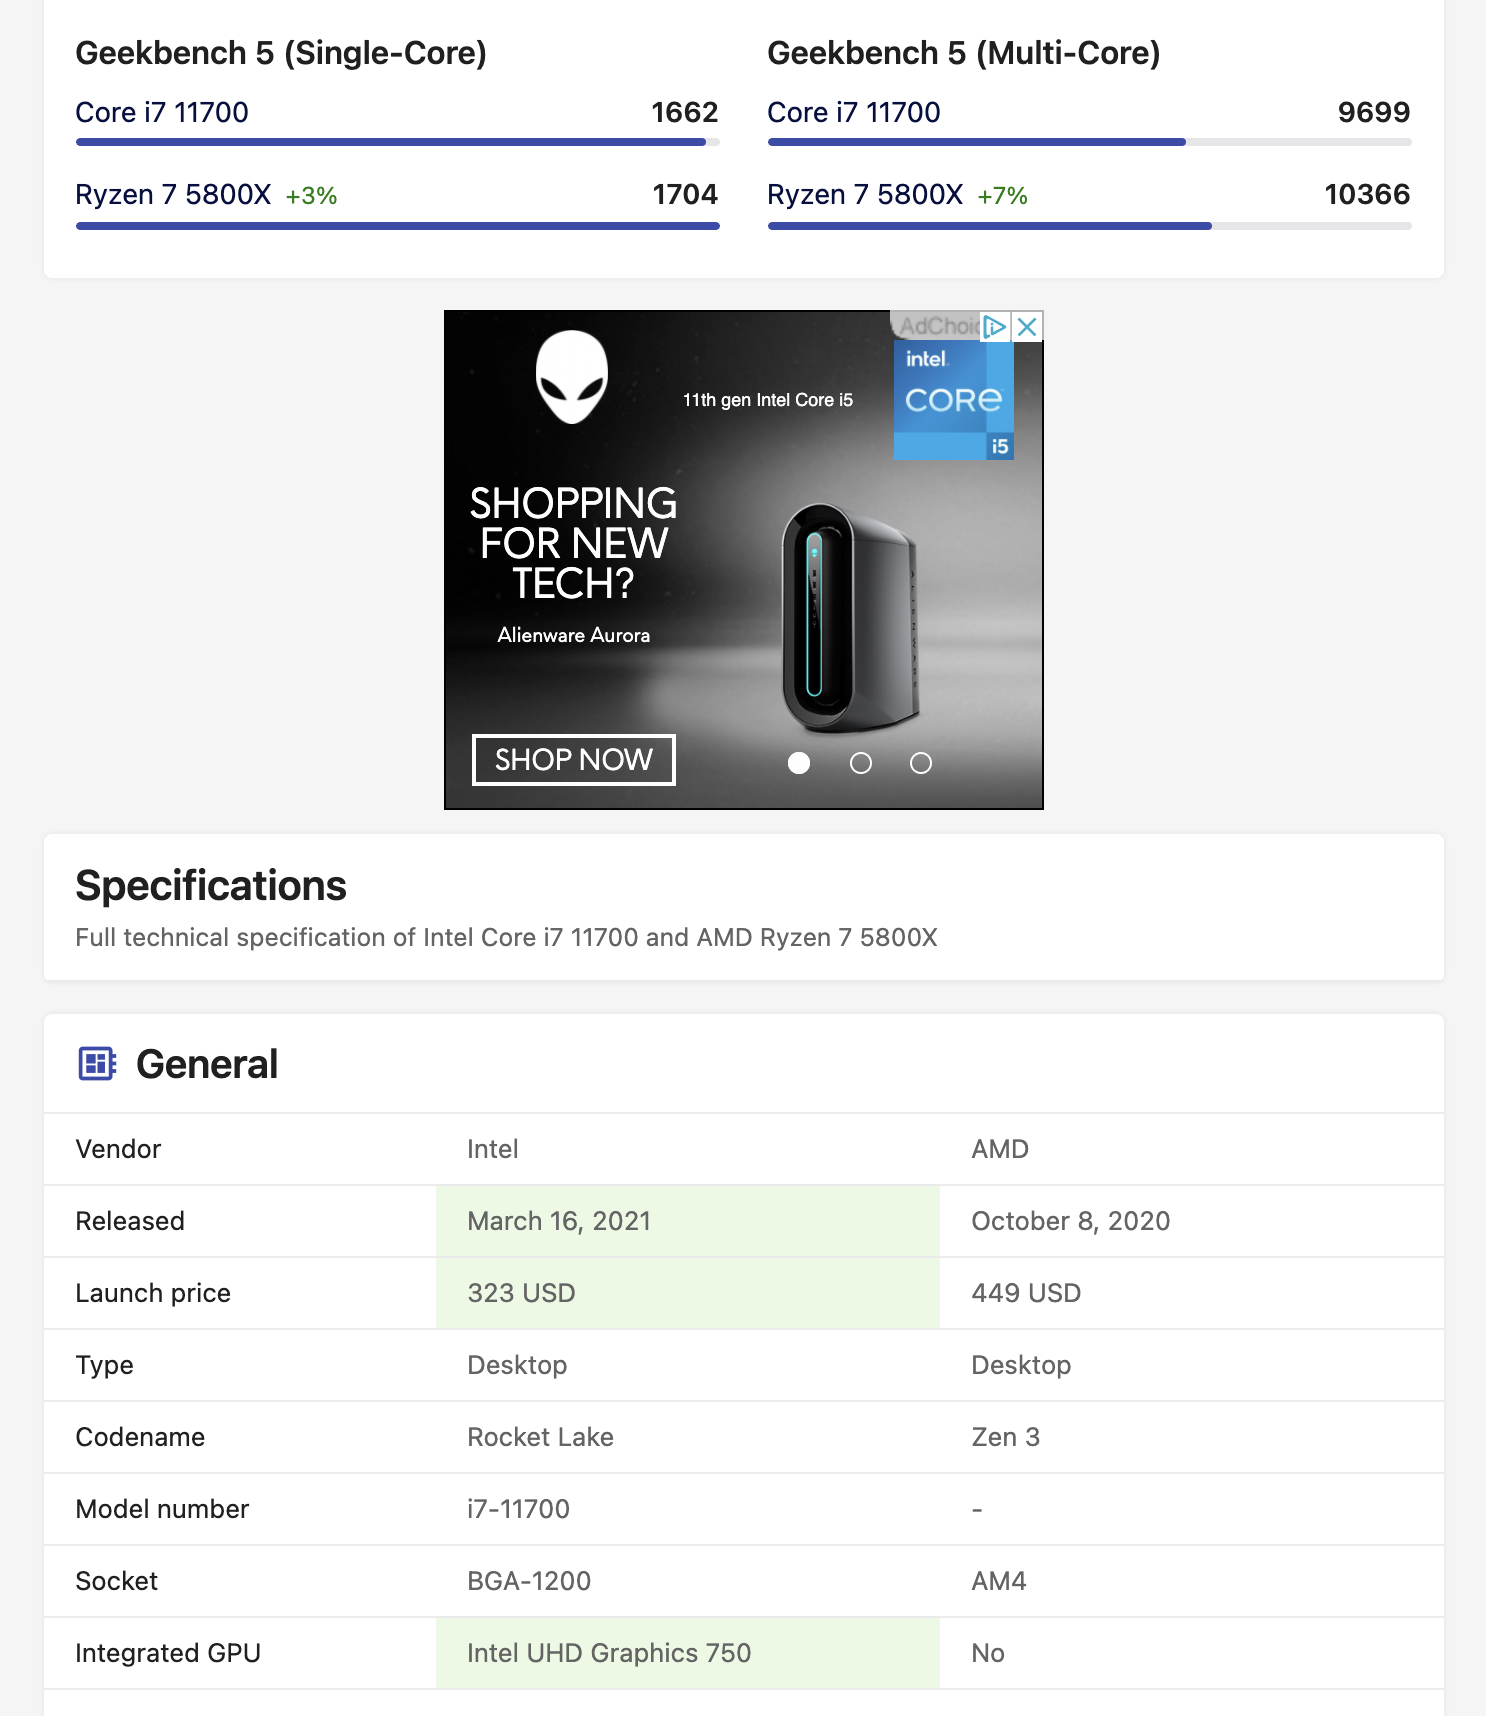Close the Alienware ad with X icon
This screenshot has height=1716, width=1486.
1027,326
